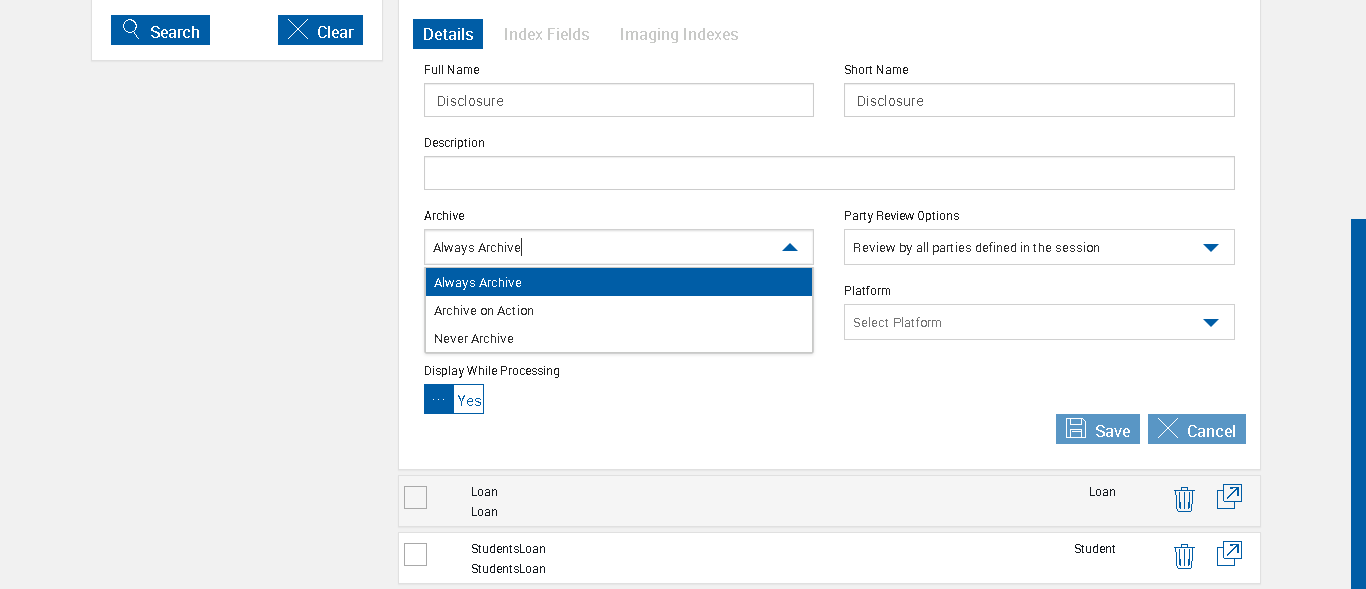Open the Loan row in new window
The image size is (1366, 589).
pos(1229,497)
